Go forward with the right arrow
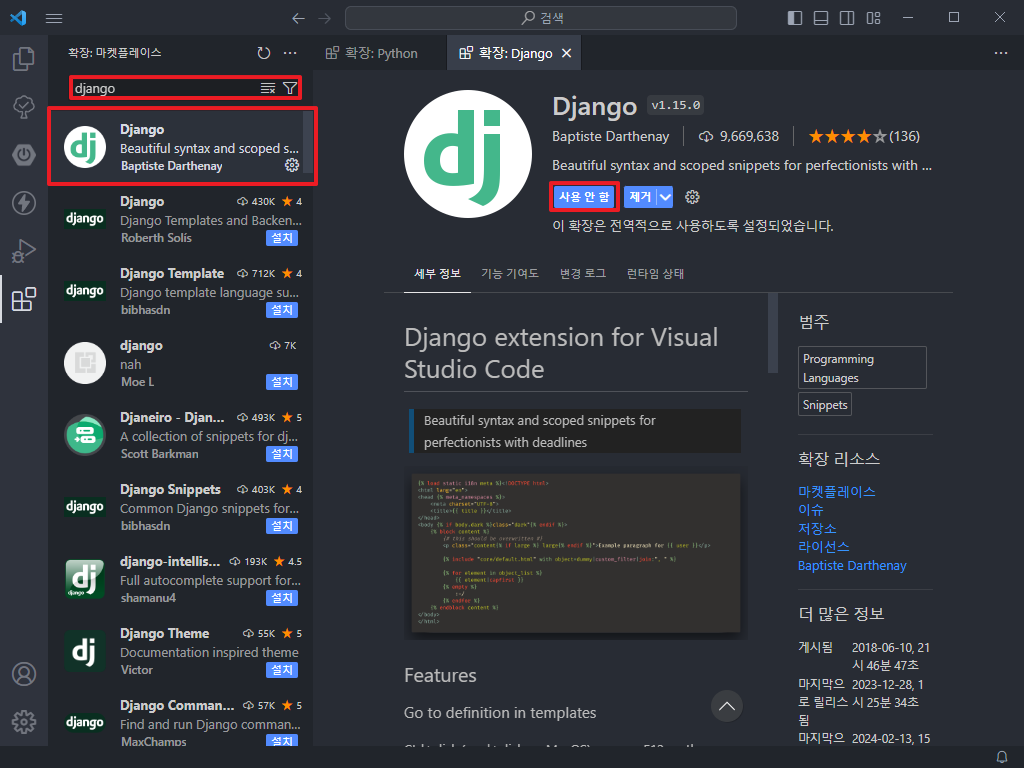This screenshot has width=1024, height=768. tap(325, 18)
